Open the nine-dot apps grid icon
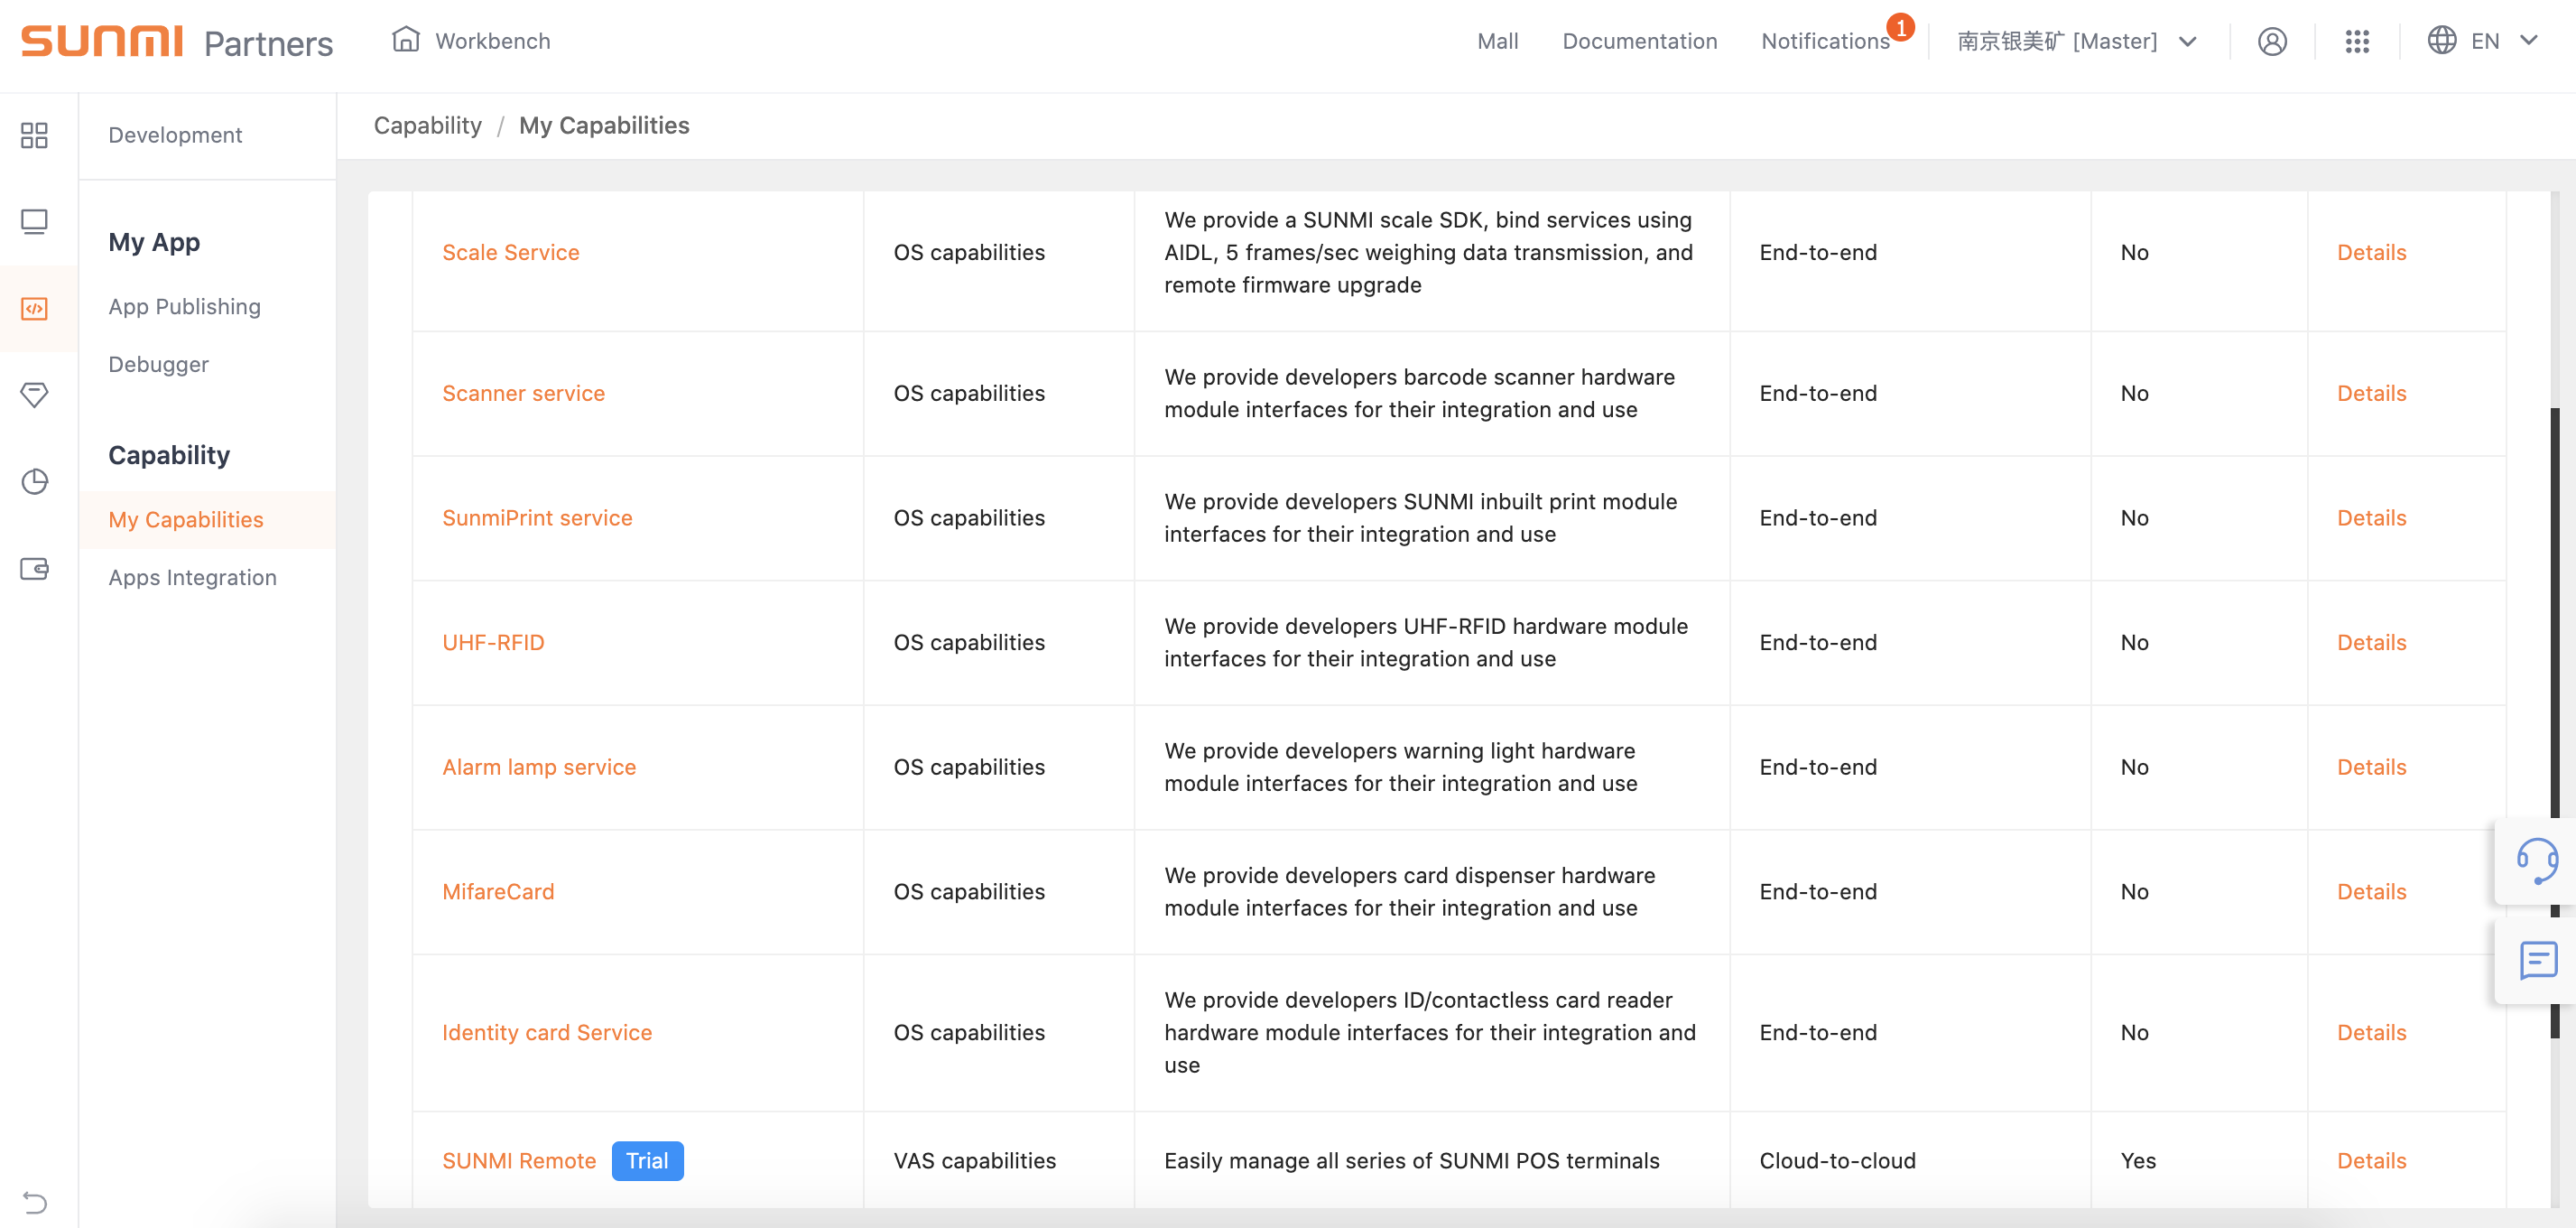Image resolution: width=2576 pixels, height=1228 pixels. pyautogui.click(x=2357, y=41)
